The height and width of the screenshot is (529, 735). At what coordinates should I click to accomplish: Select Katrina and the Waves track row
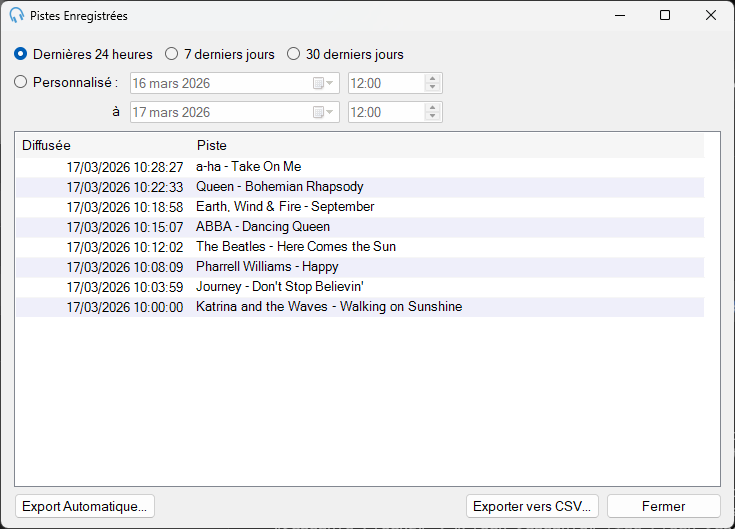tap(360, 307)
